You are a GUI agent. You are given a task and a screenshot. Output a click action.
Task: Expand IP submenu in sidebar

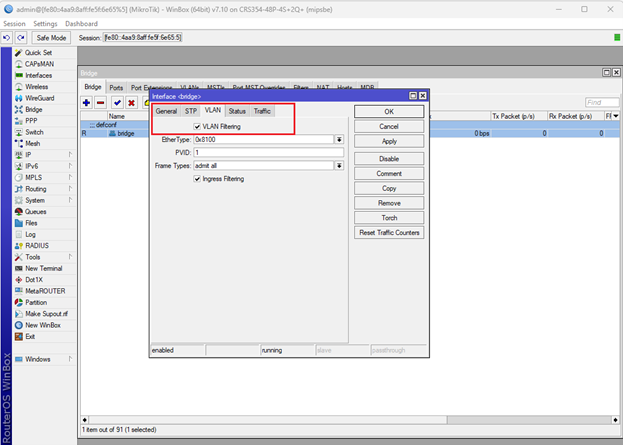coord(70,155)
